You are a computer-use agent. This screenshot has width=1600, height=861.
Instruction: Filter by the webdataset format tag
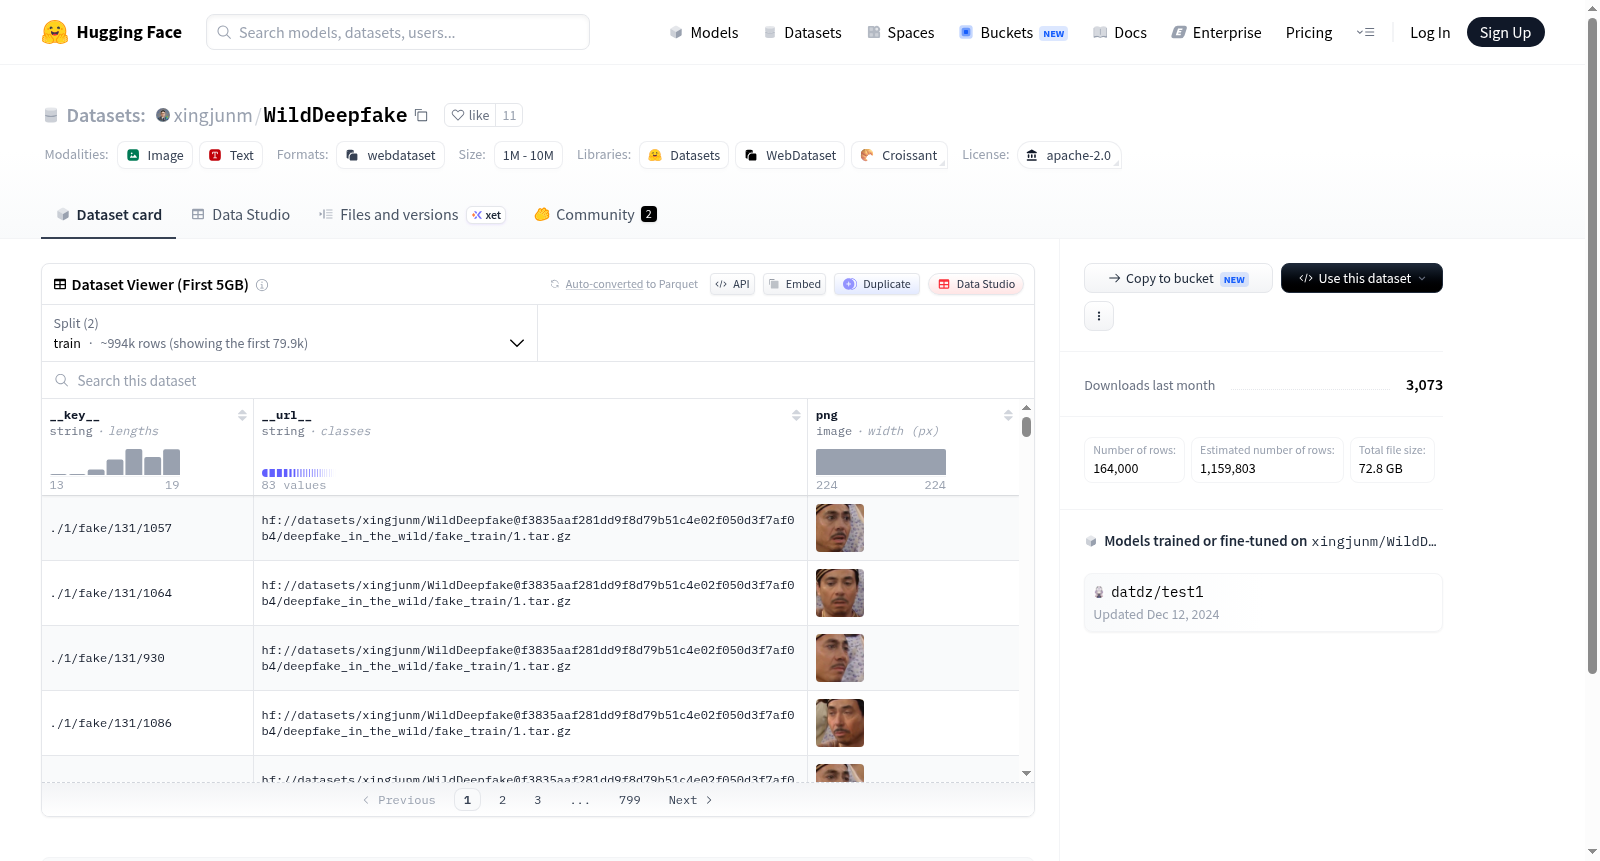pos(391,155)
